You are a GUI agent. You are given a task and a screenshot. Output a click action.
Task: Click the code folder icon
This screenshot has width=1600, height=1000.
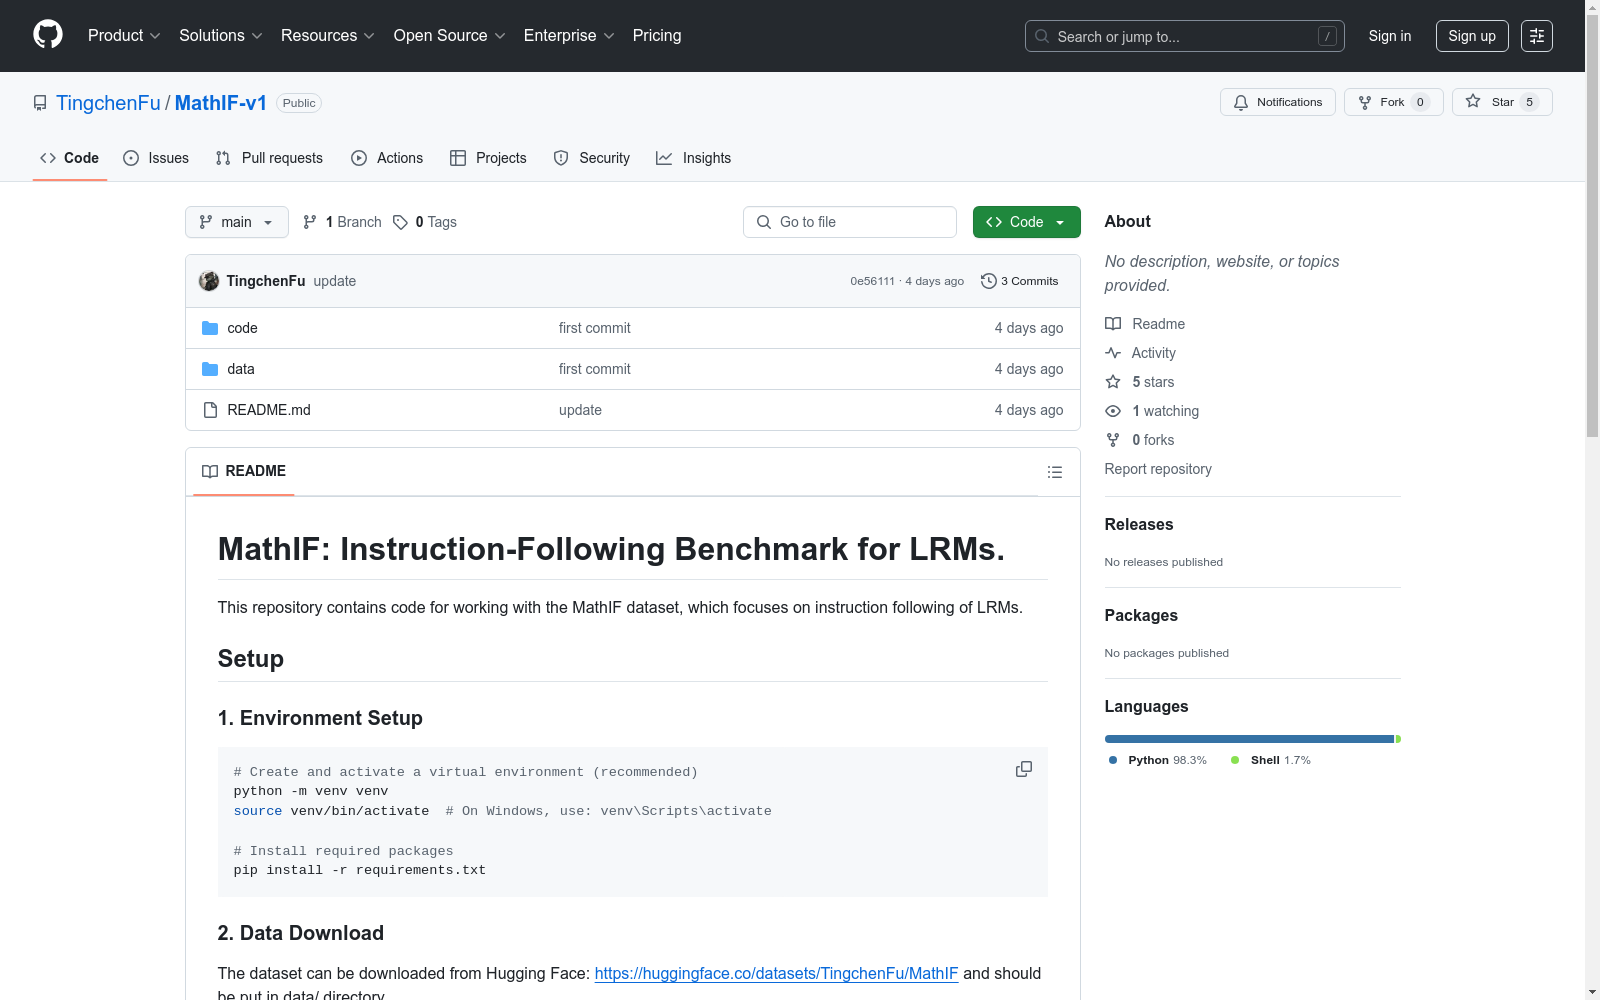tap(210, 328)
